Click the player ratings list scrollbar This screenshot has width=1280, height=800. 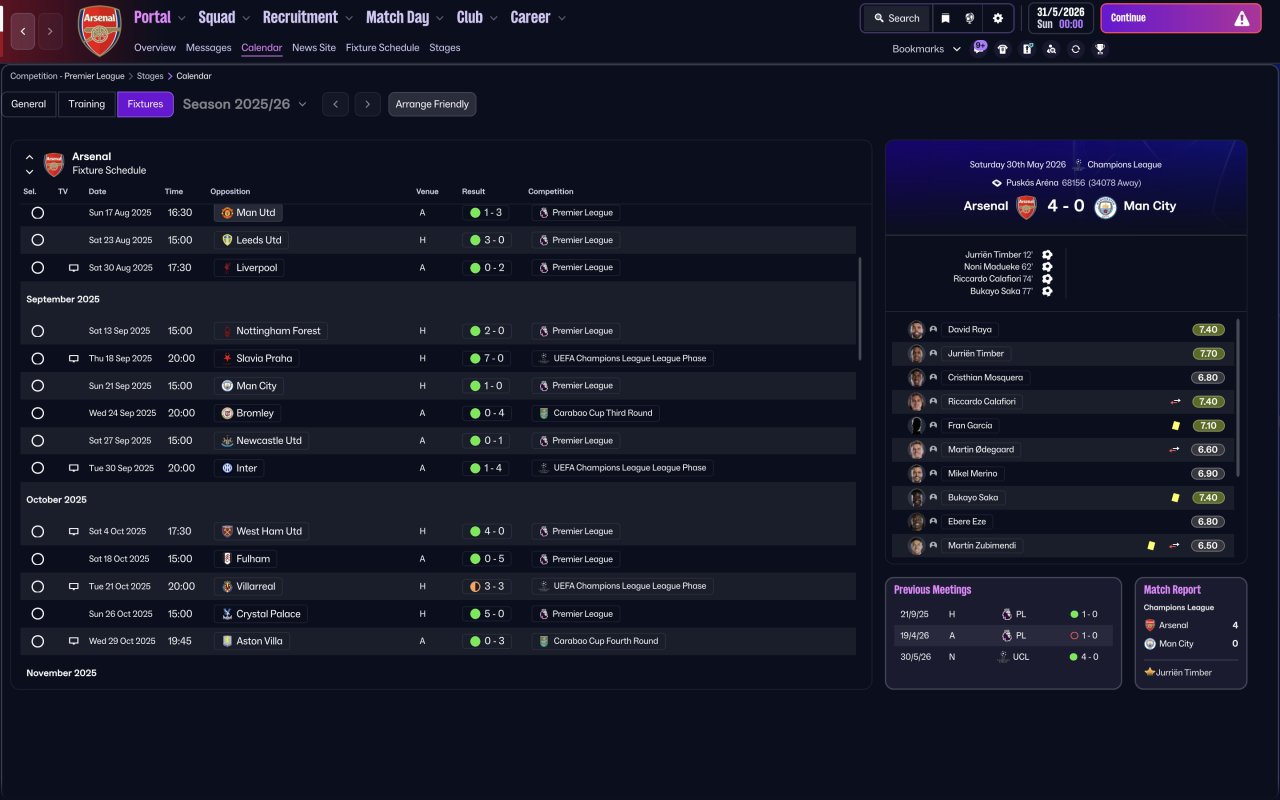(x=1238, y=397)
